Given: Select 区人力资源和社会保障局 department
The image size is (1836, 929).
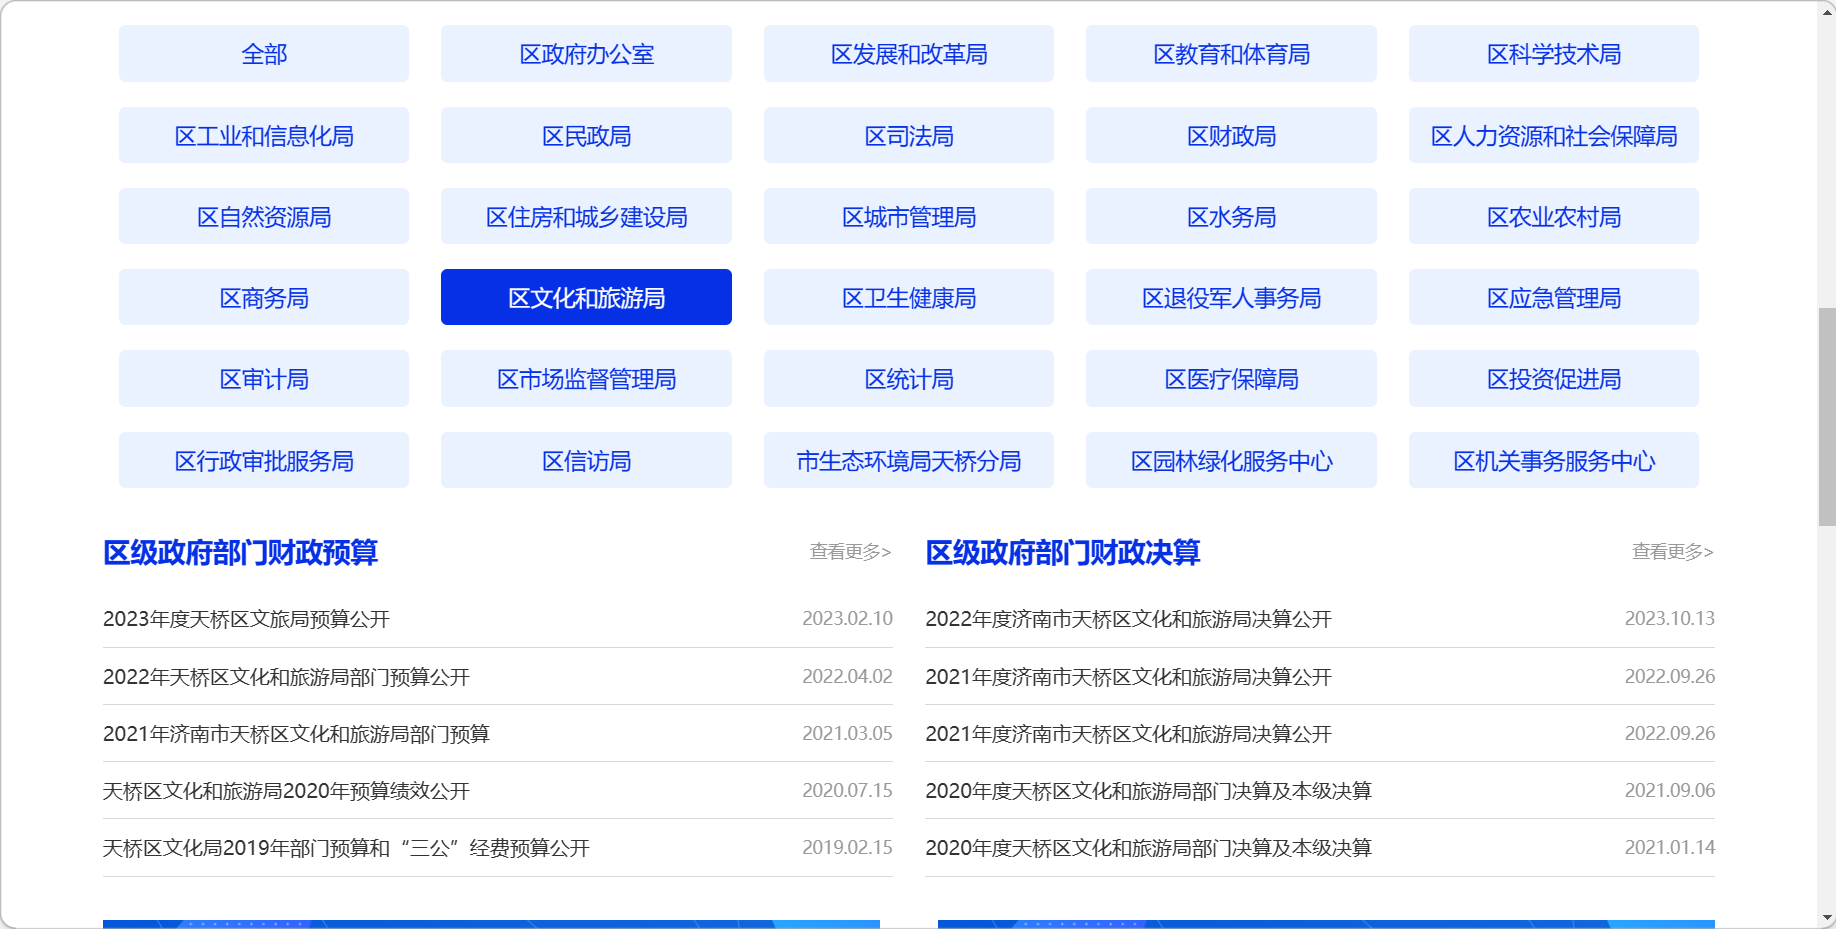Looking at the screenshot, I should pos(1554,135).
